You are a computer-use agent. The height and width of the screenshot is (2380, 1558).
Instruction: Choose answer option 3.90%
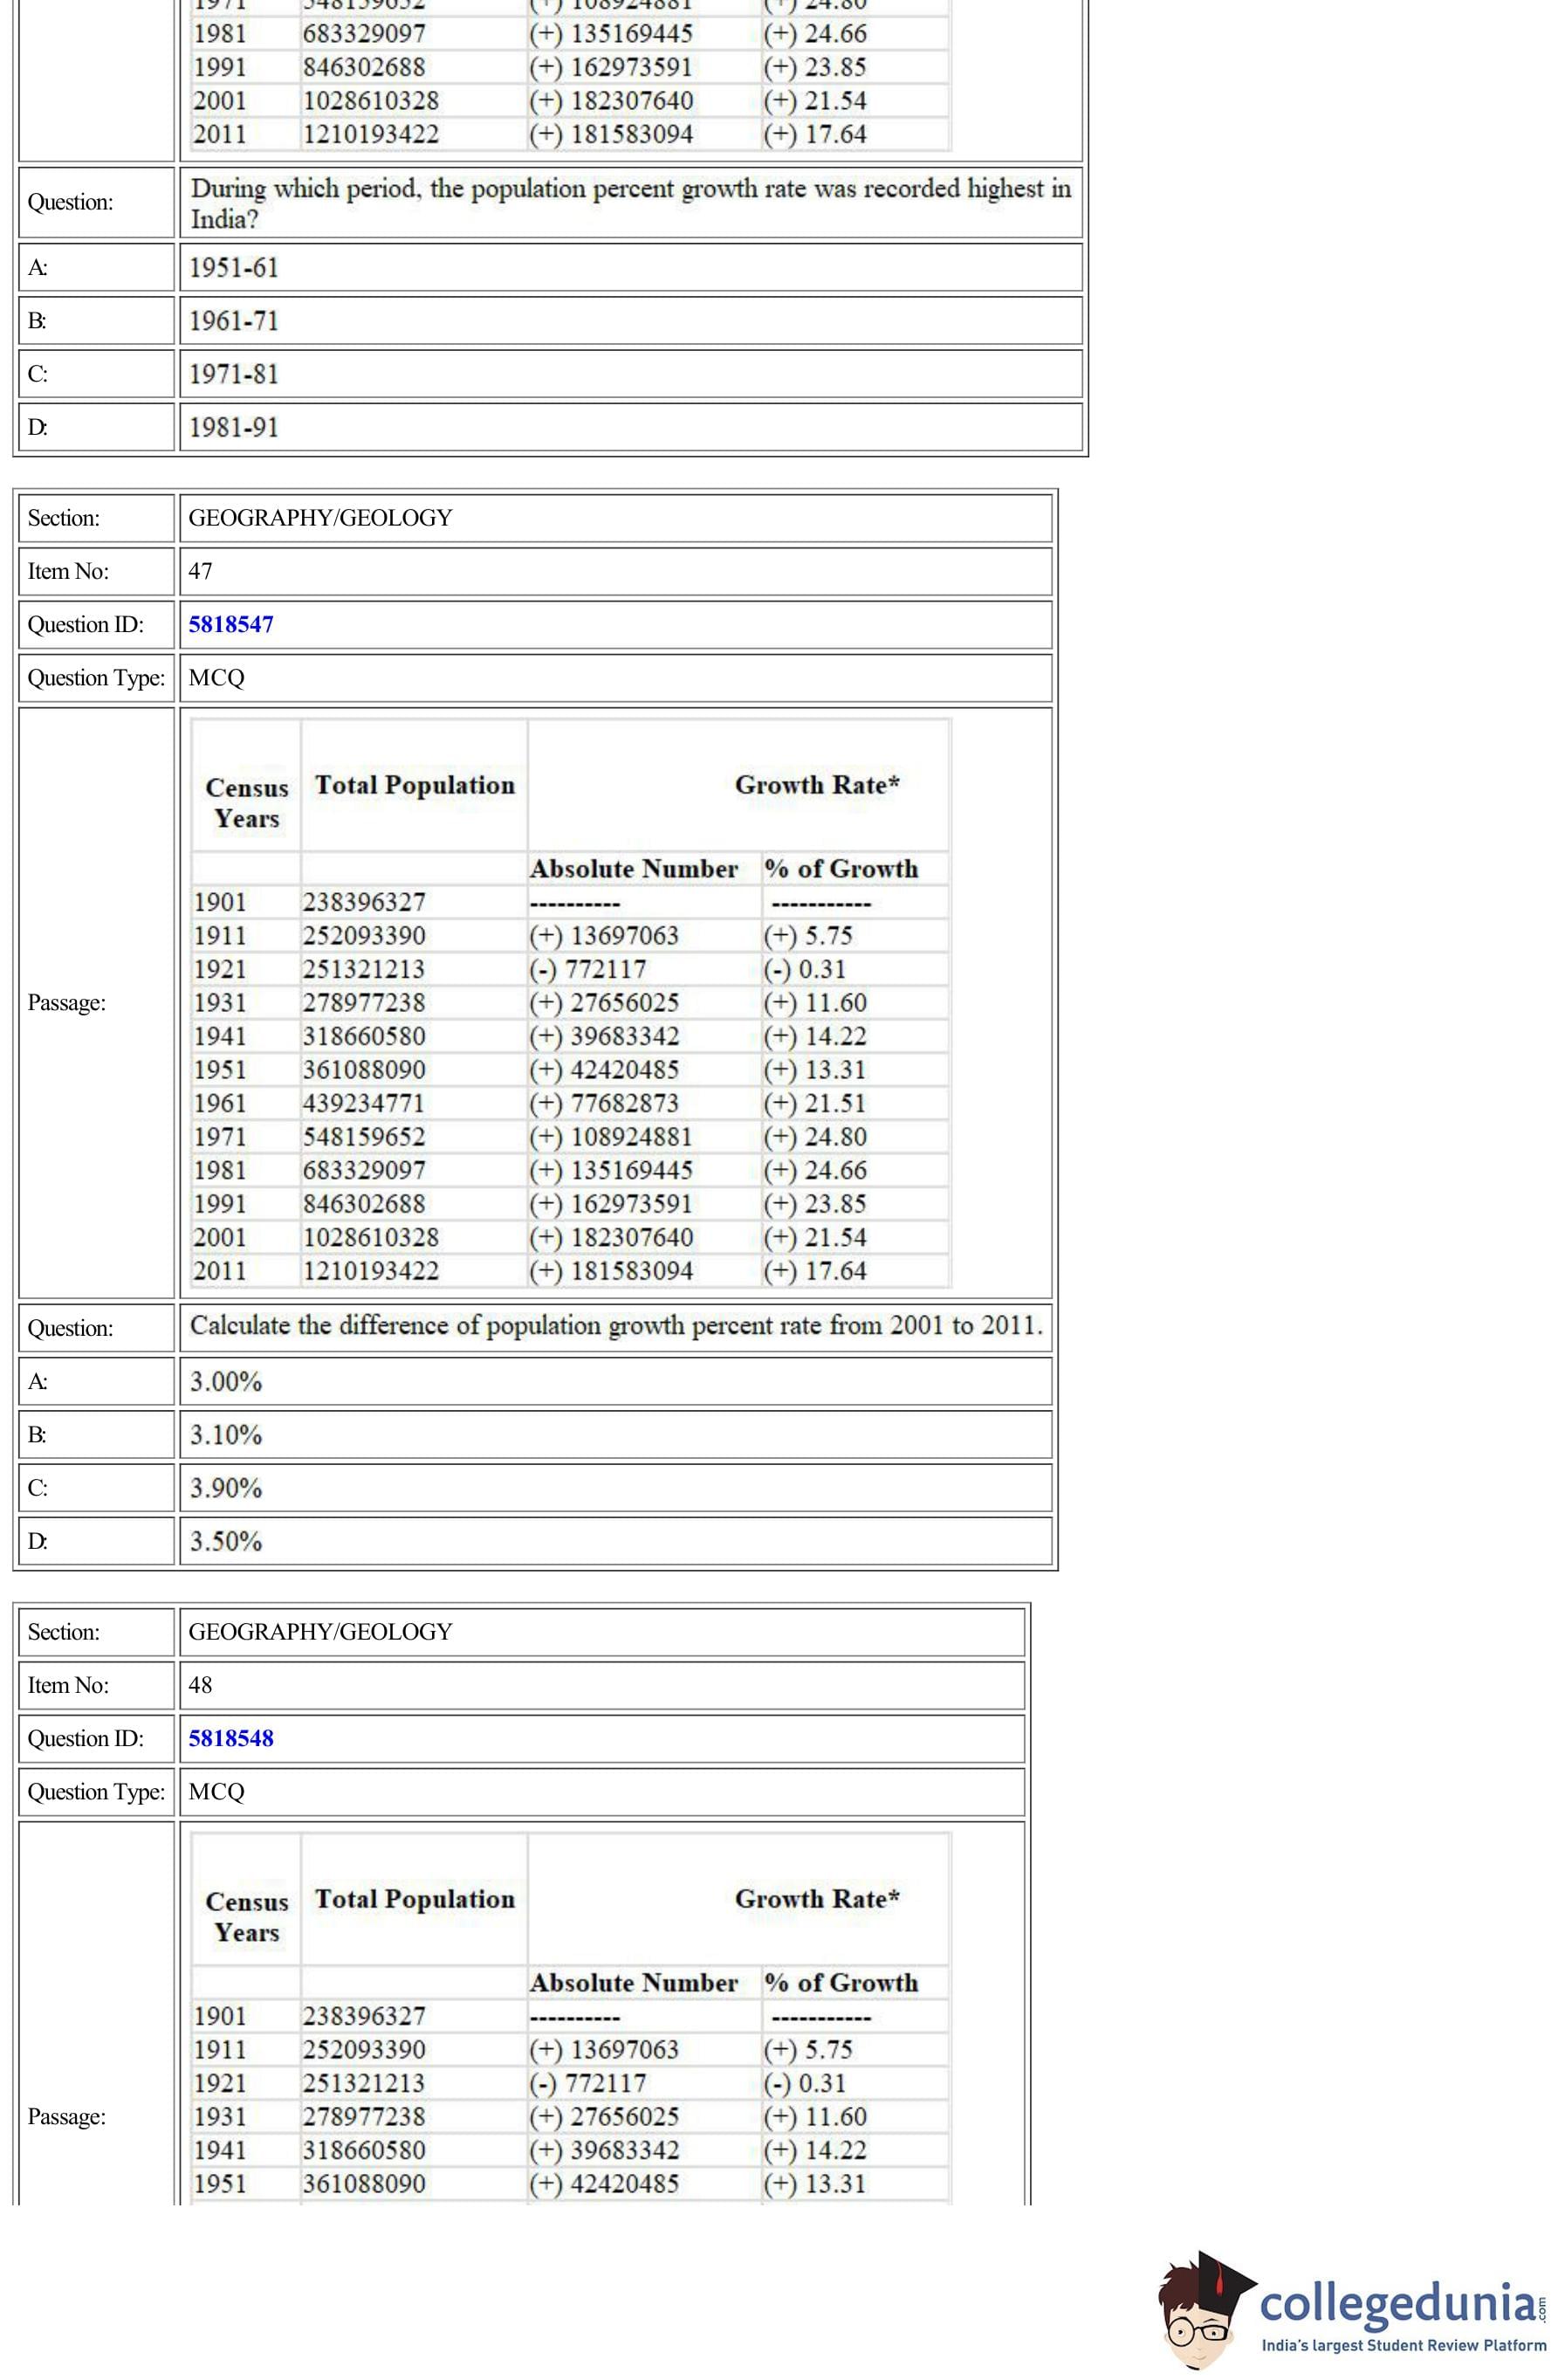tap(226, 1487)
